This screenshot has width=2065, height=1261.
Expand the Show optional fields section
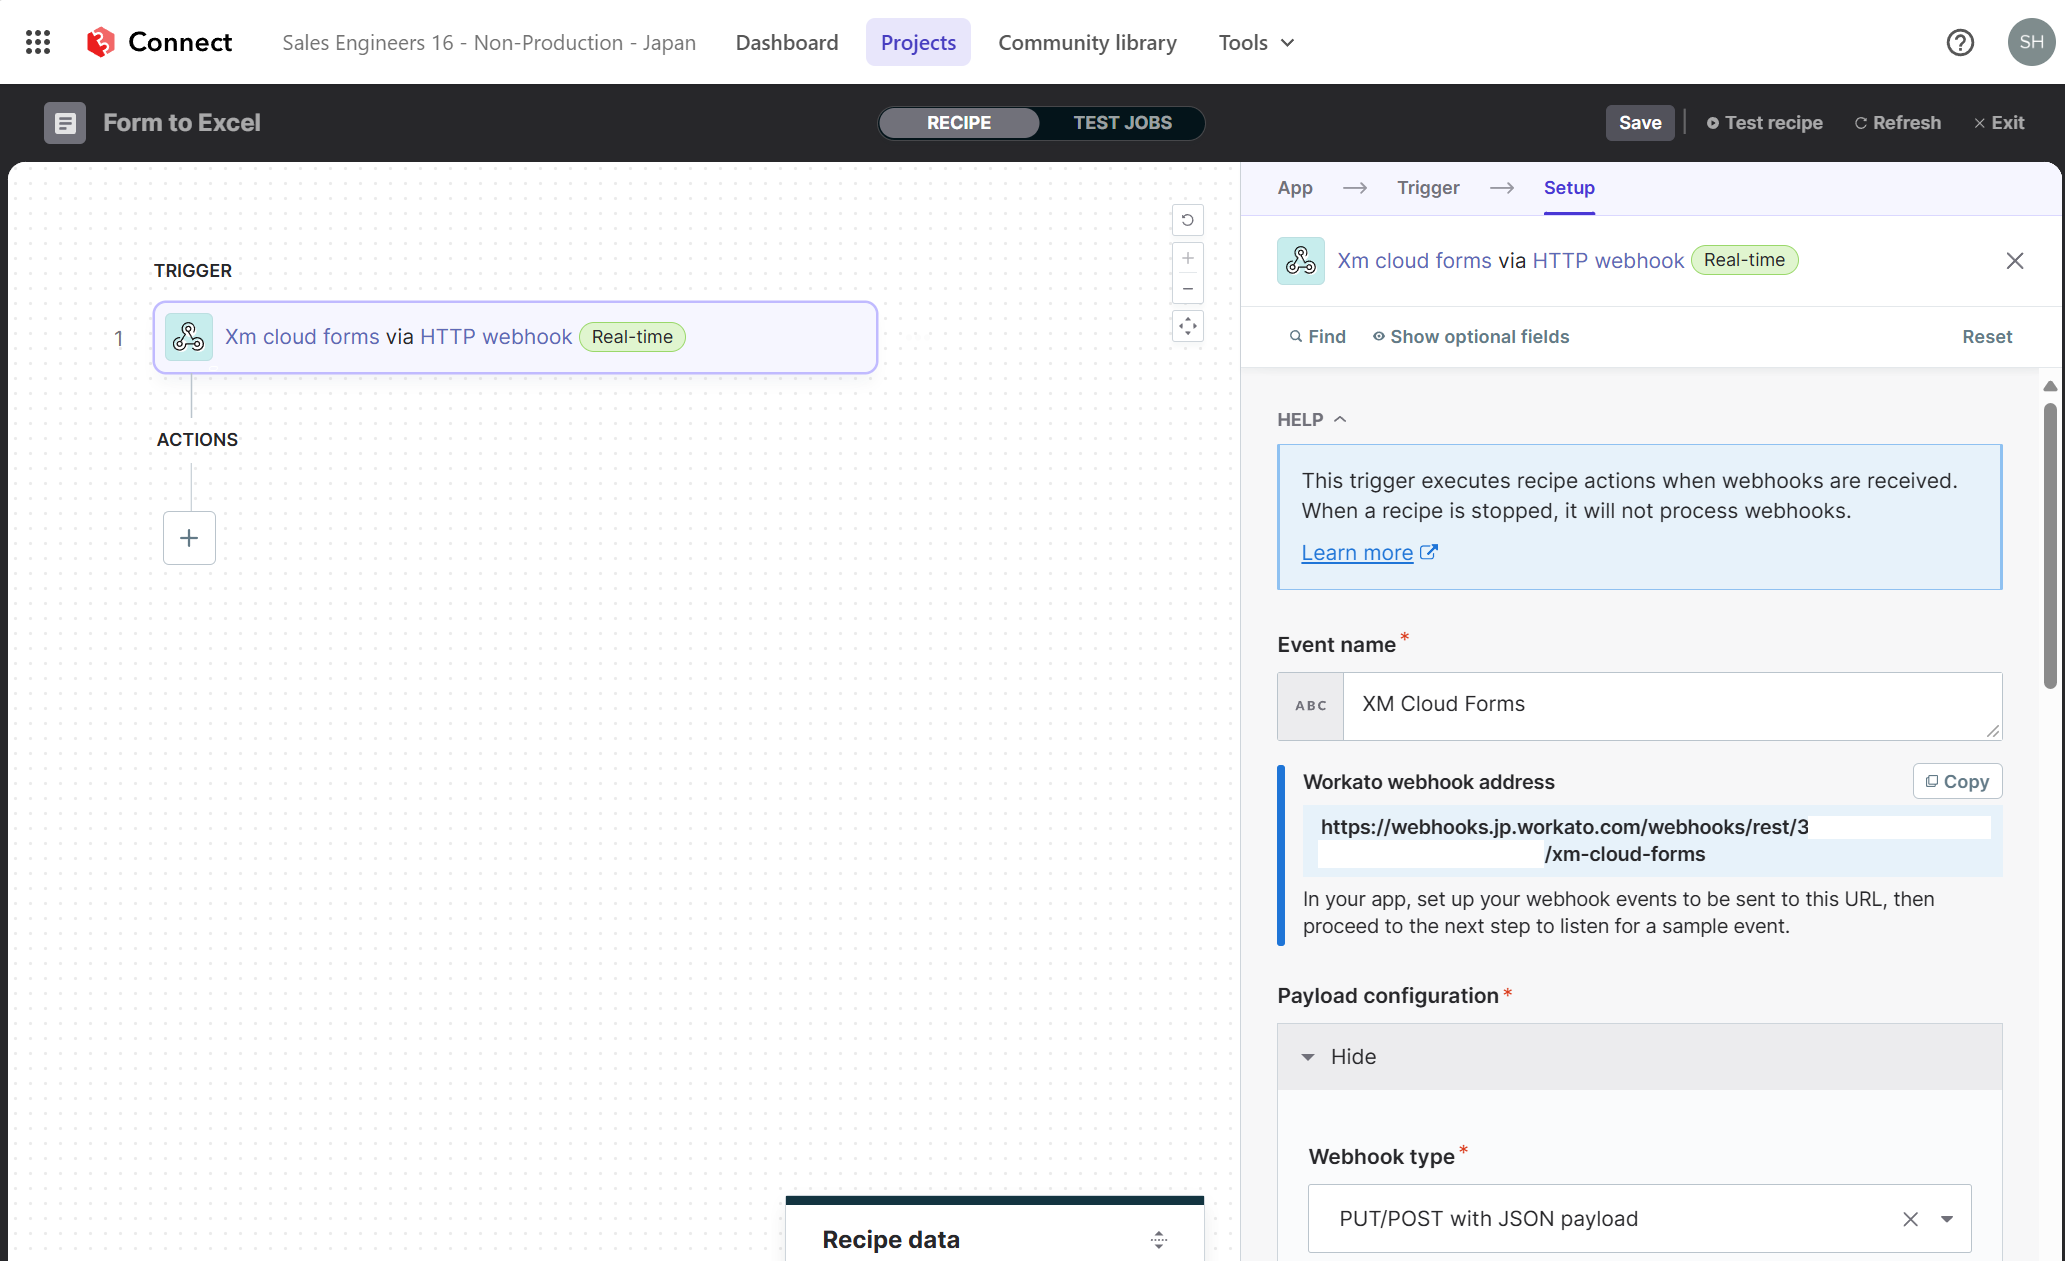coord(1469,336)
